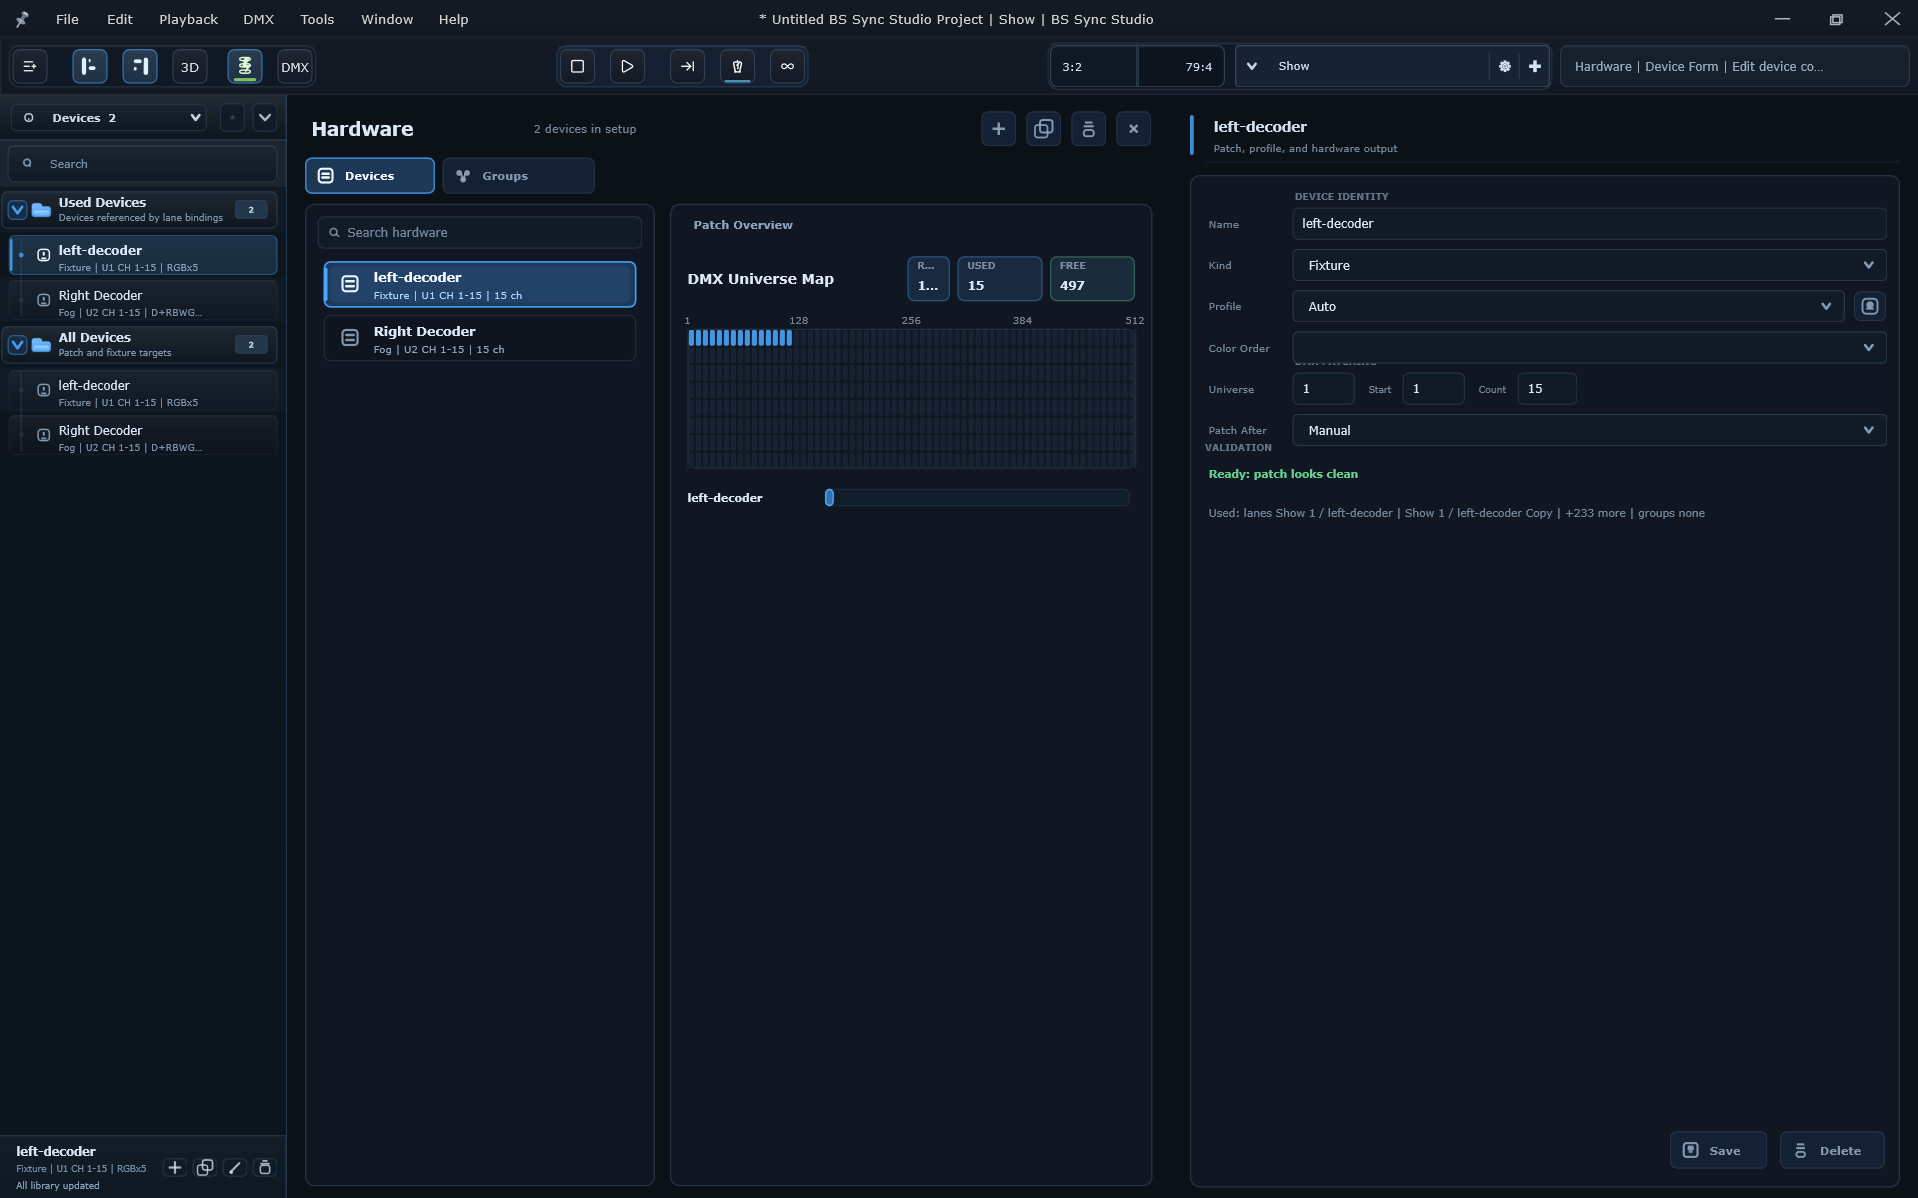
Task: Open the chevron menu next to the star button
Action: point(265,118)
